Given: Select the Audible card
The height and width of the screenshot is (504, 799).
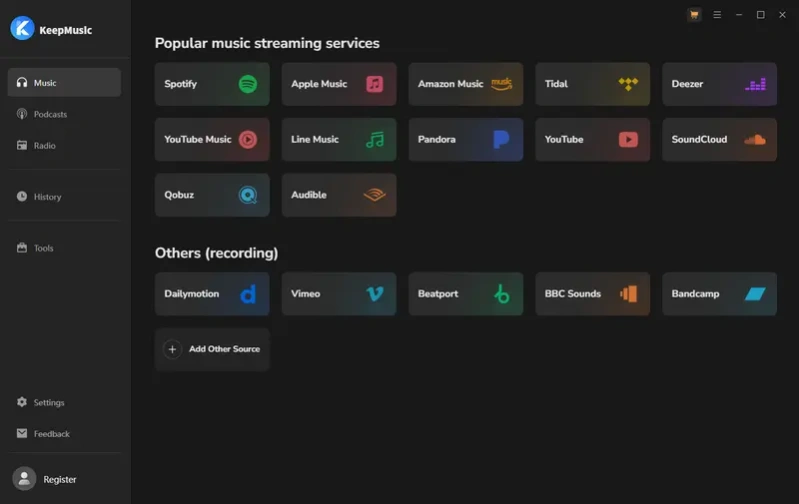Looking at the screenshot, I should point(339,195).
